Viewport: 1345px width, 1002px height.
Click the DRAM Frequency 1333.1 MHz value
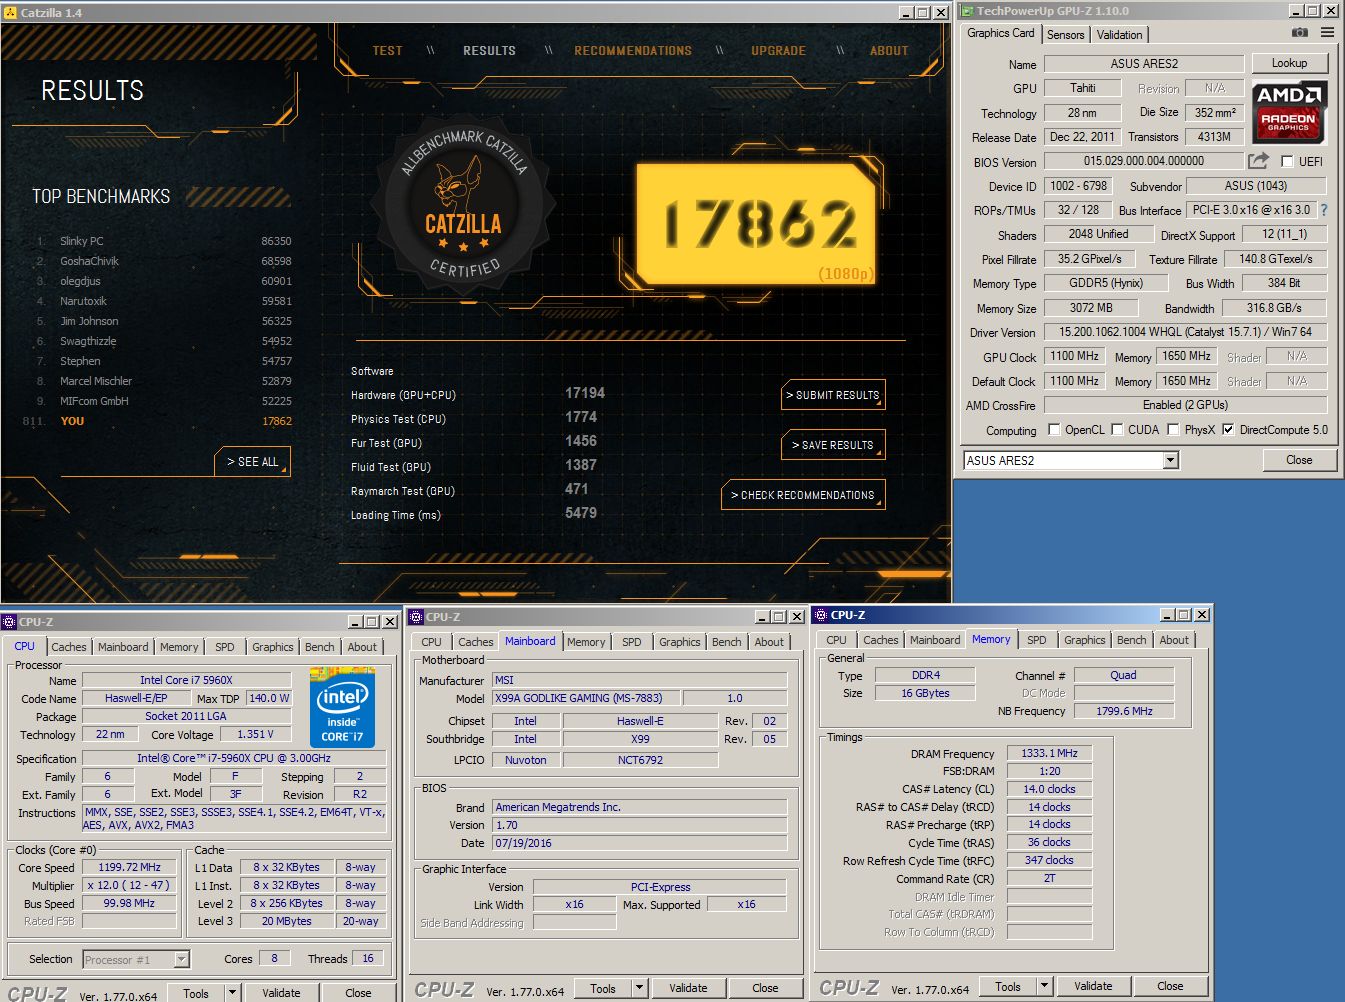coord(1049,754)
